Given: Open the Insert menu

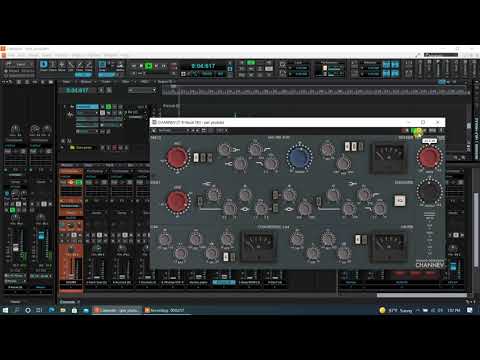Looking at the screenshot, I should [x=47, y=55].
